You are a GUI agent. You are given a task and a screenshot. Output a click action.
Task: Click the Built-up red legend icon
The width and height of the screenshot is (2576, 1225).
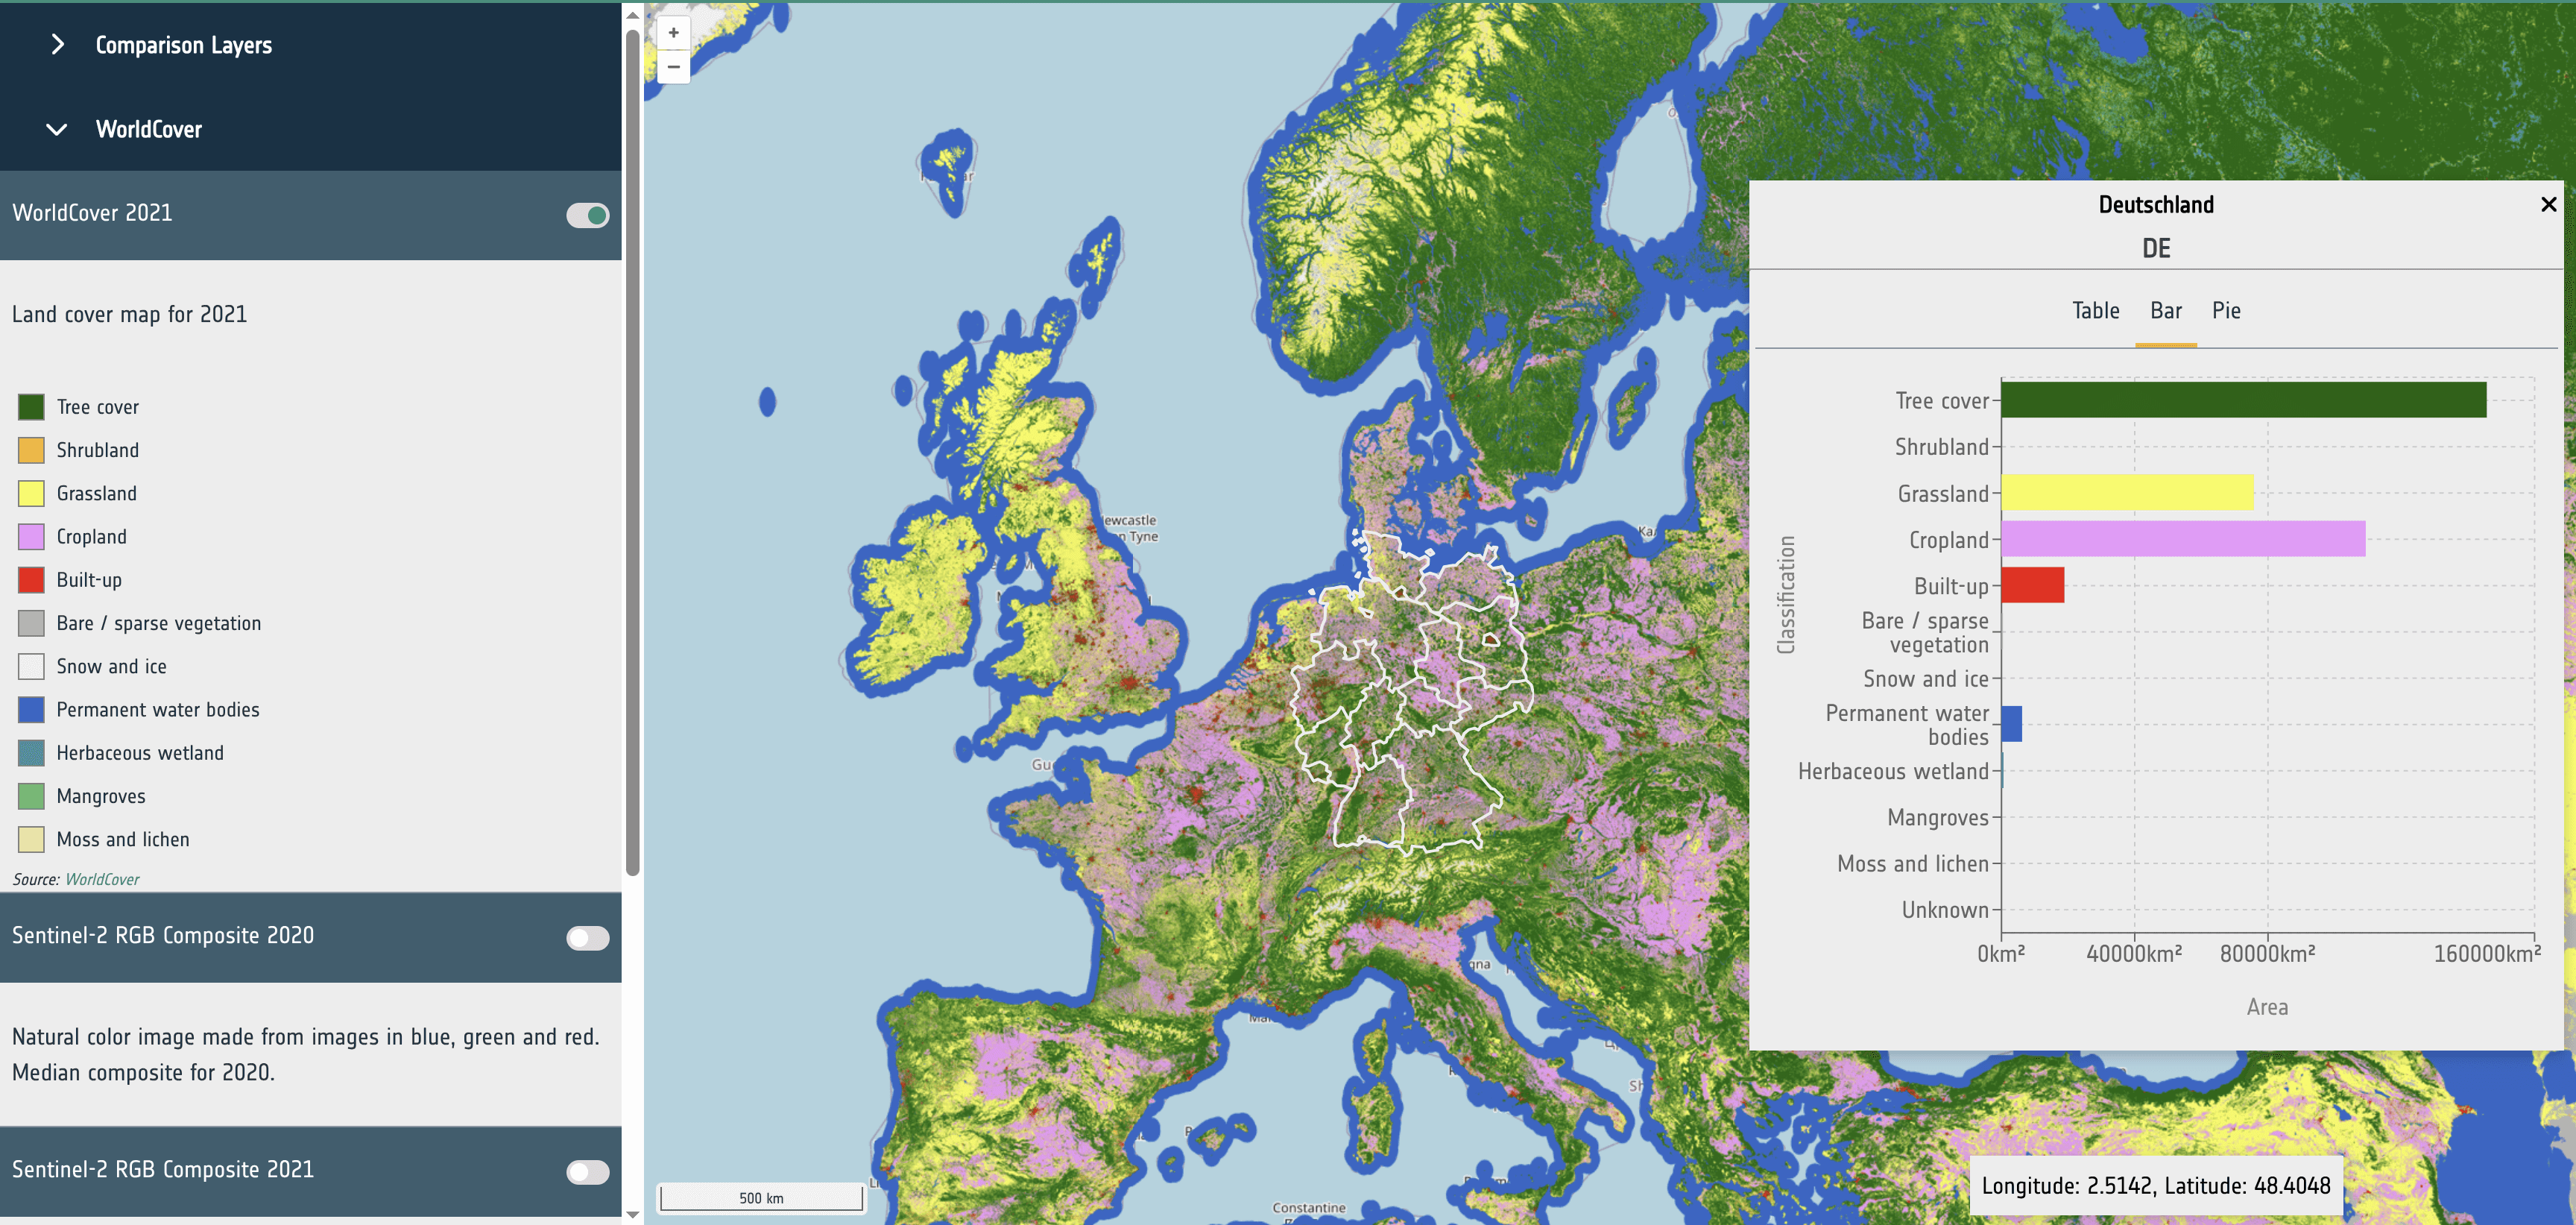(31, 580)
